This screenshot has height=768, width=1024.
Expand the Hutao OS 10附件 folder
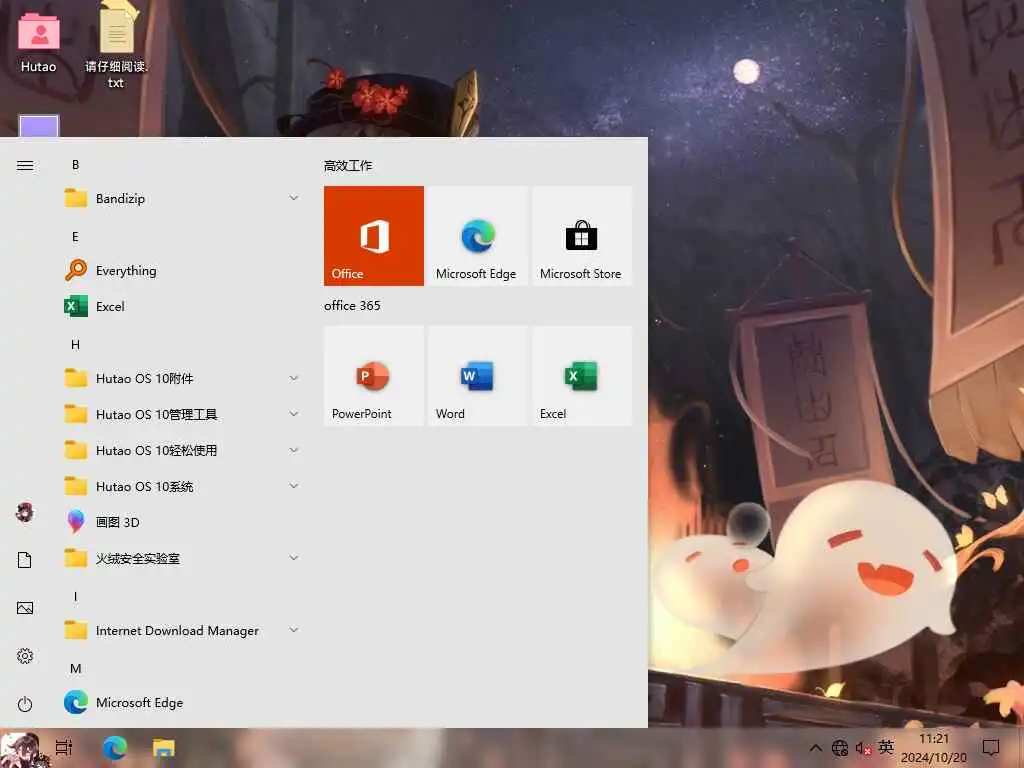[182, 378]
